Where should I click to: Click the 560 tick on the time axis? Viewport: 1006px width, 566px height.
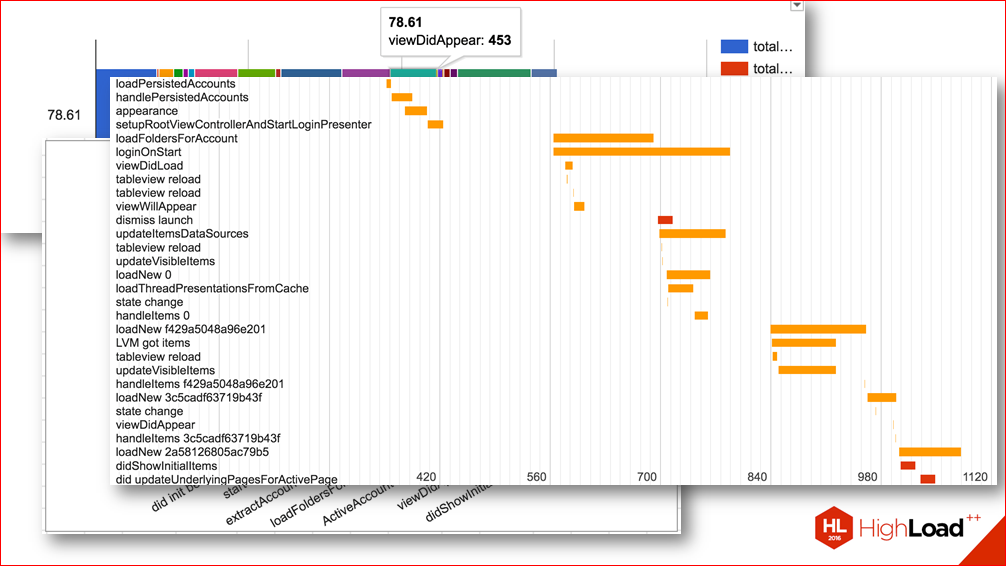pos(536,477)
